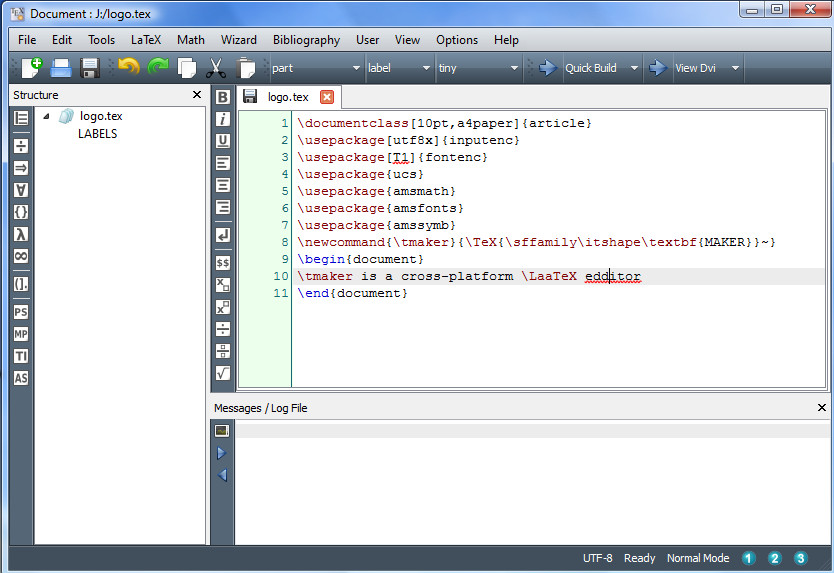Apply bold formatting with the B icon
The width and height of the screenshot is (834, 573).
223,97
